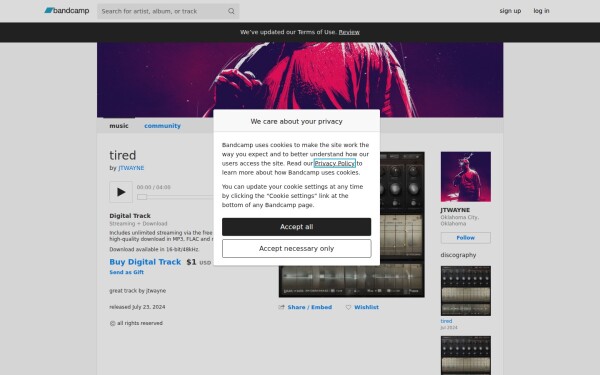Click the 'released July 23, 2024' text

137,307
